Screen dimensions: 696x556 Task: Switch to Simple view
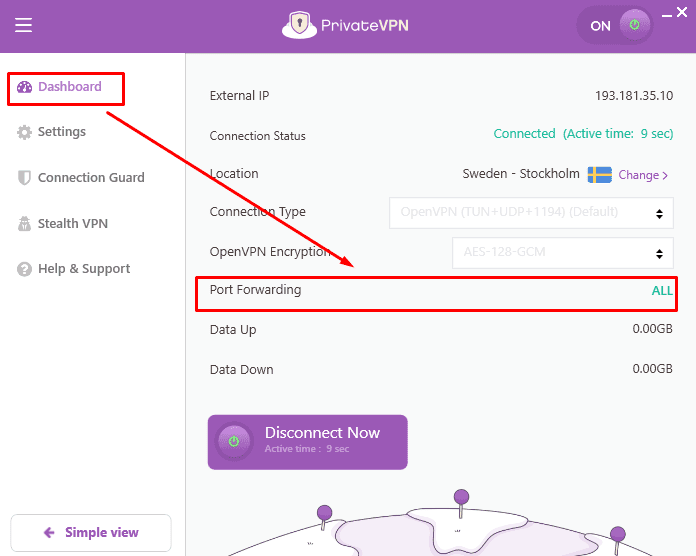click(x=91, y=532)
